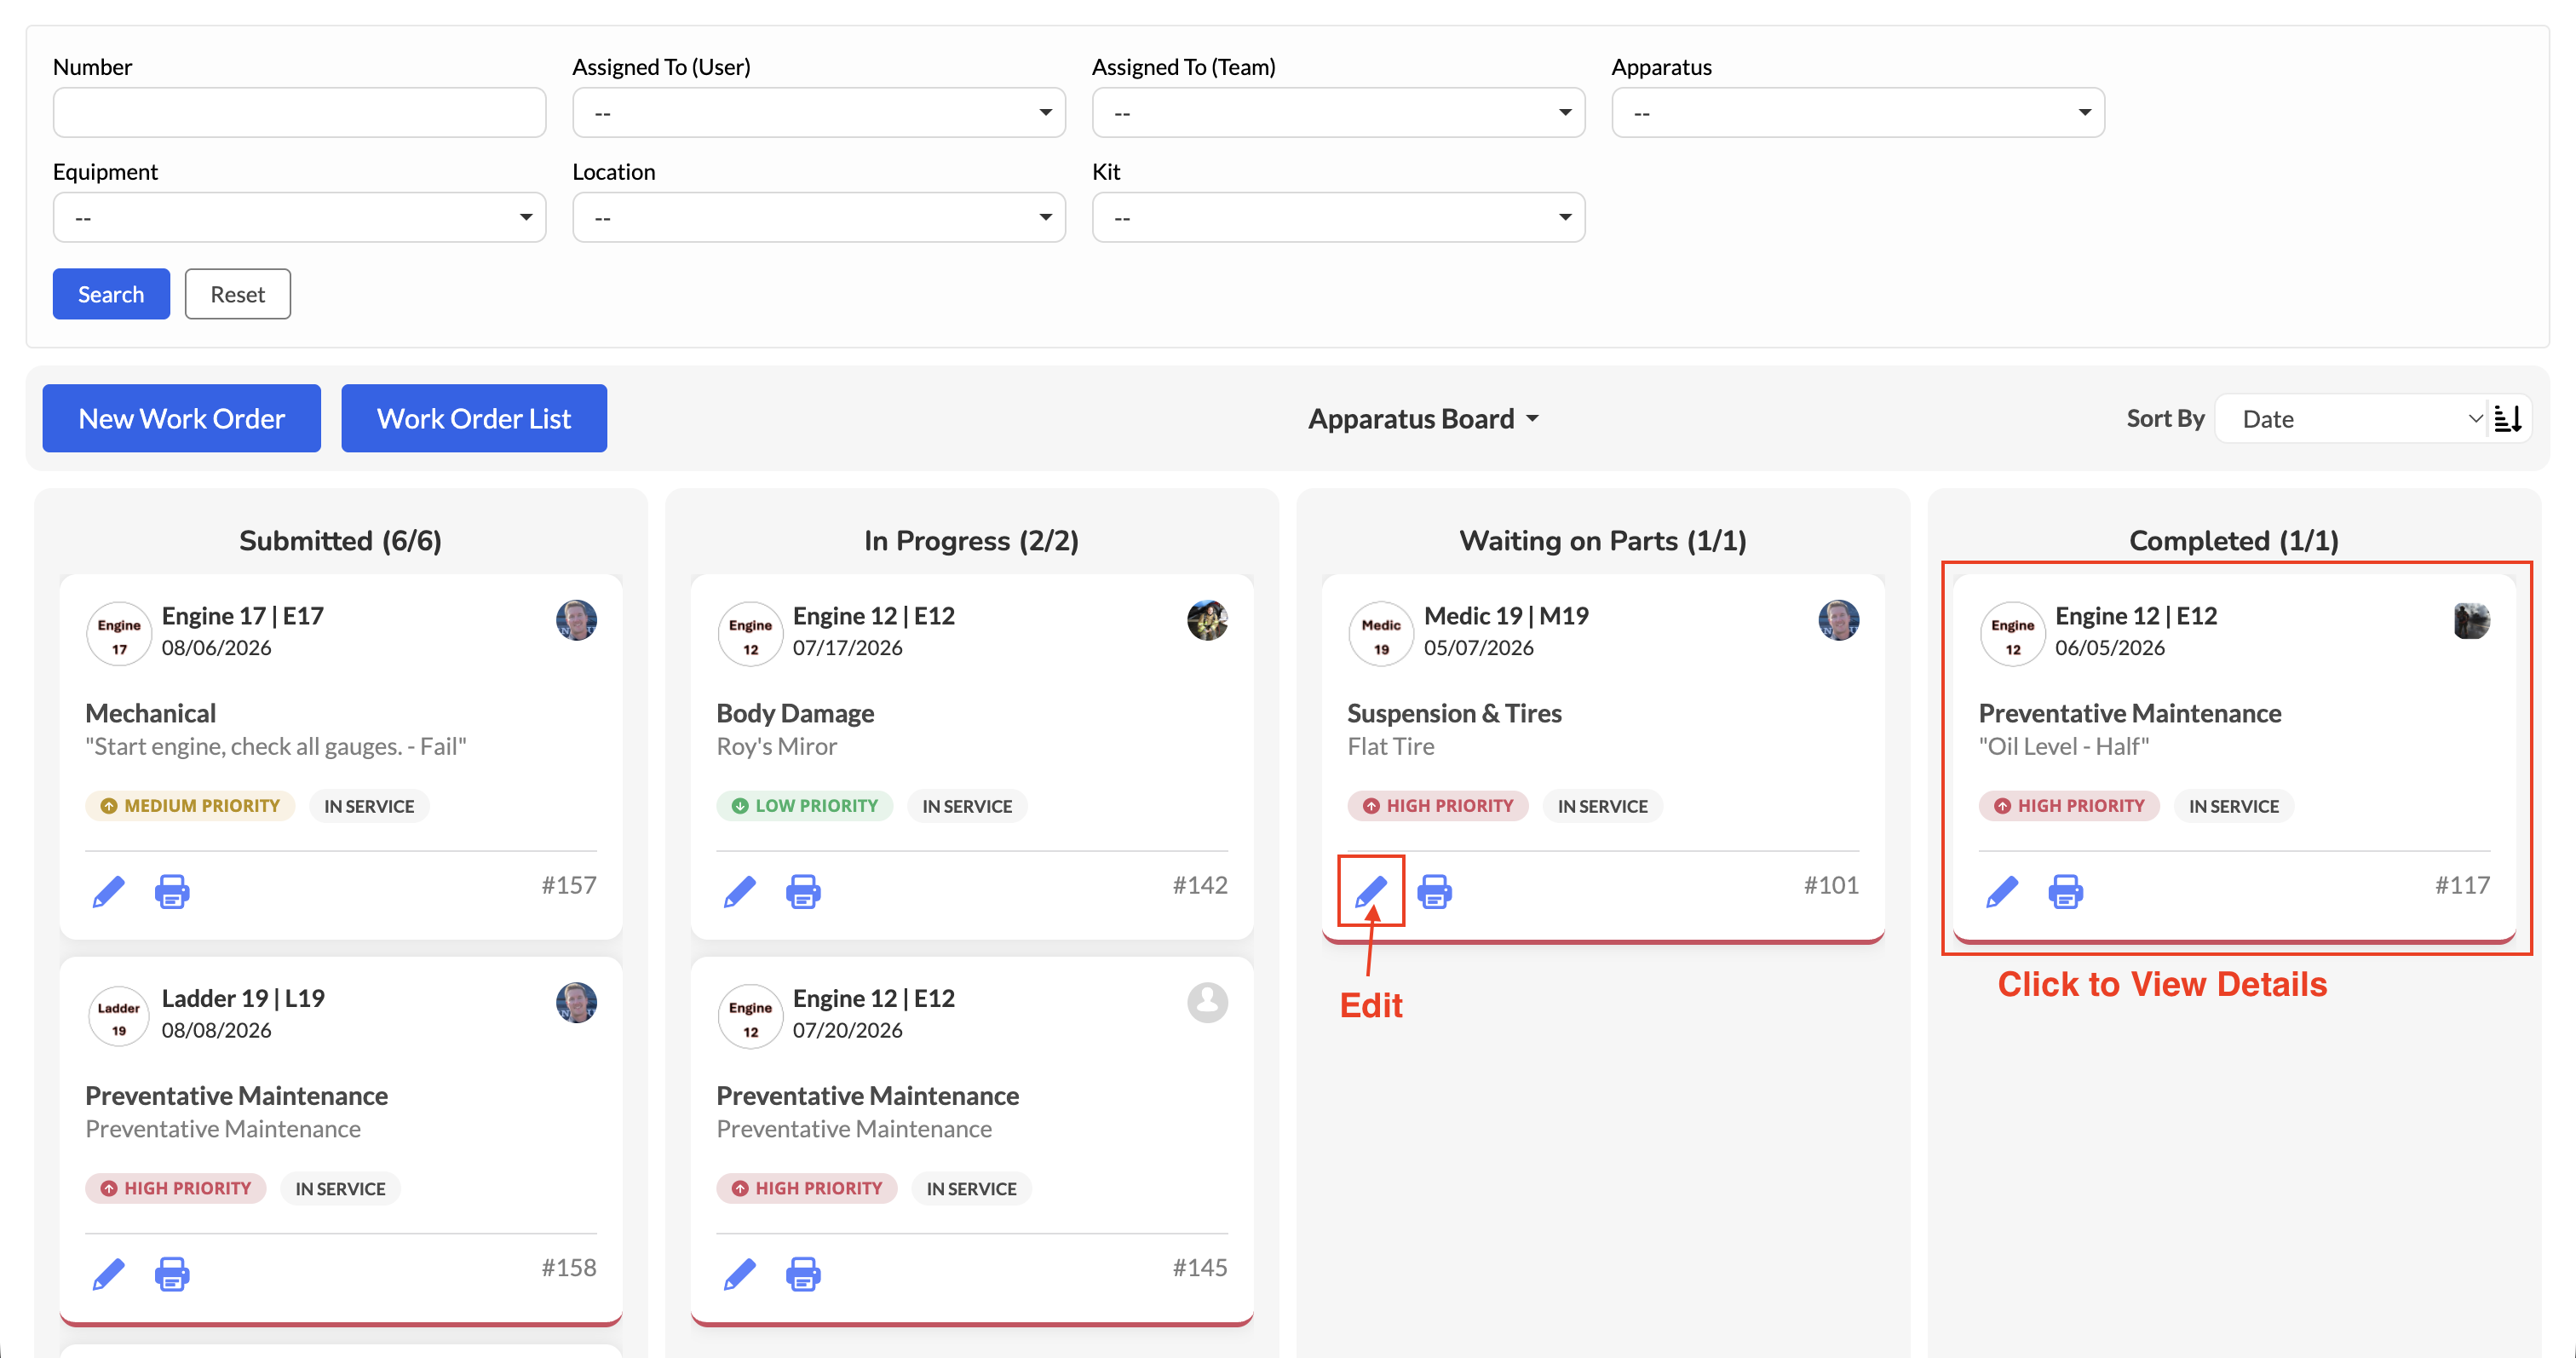The width and height of the screenshot is (2576, 1358).
Task: Toggle the sort direction icon
Action: [2508, 419]
